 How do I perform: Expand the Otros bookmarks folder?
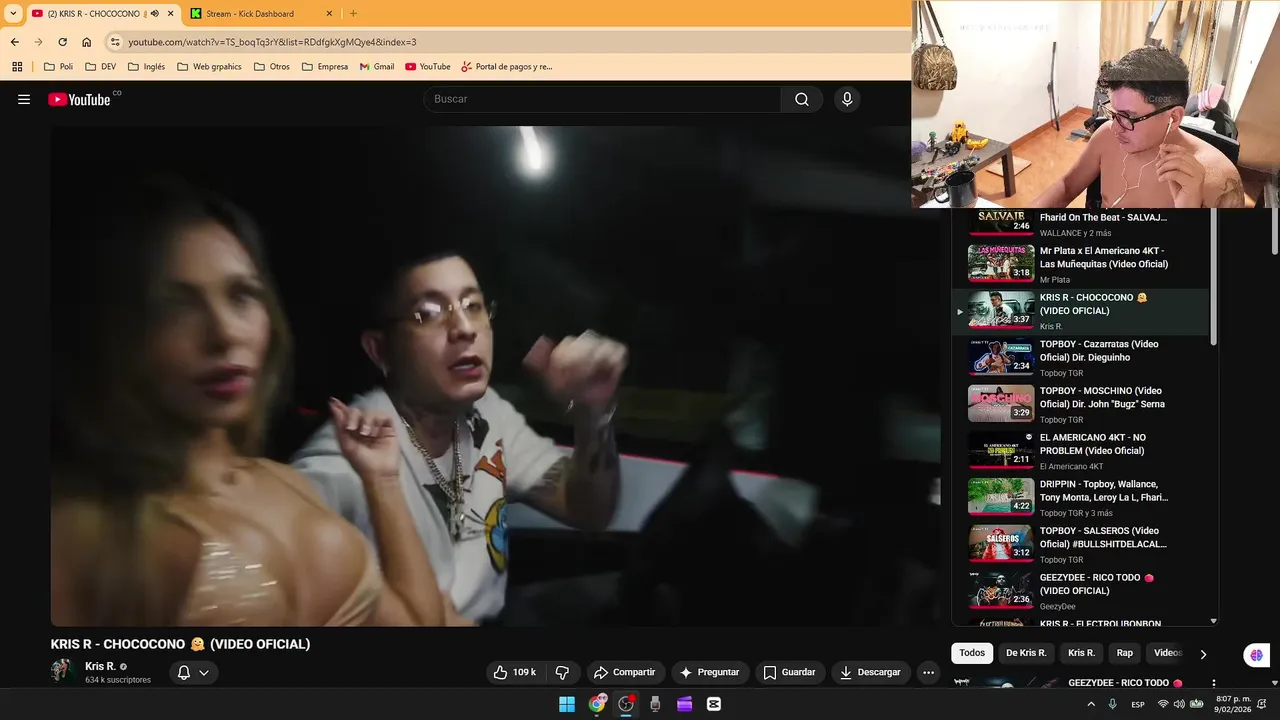[272, 67]
